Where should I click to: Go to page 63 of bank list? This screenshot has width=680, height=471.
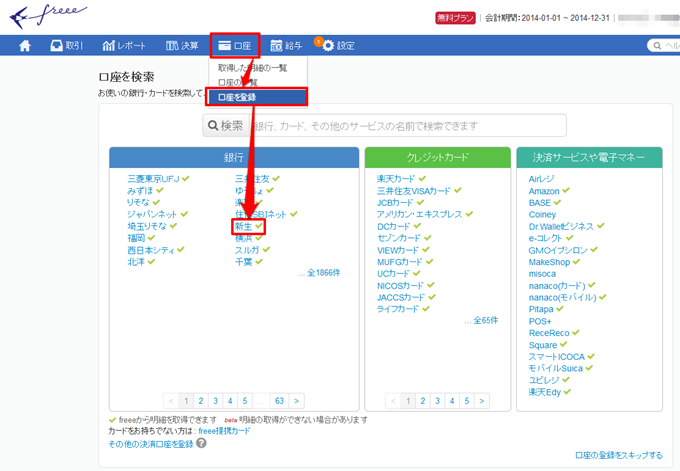pos(279,400)
